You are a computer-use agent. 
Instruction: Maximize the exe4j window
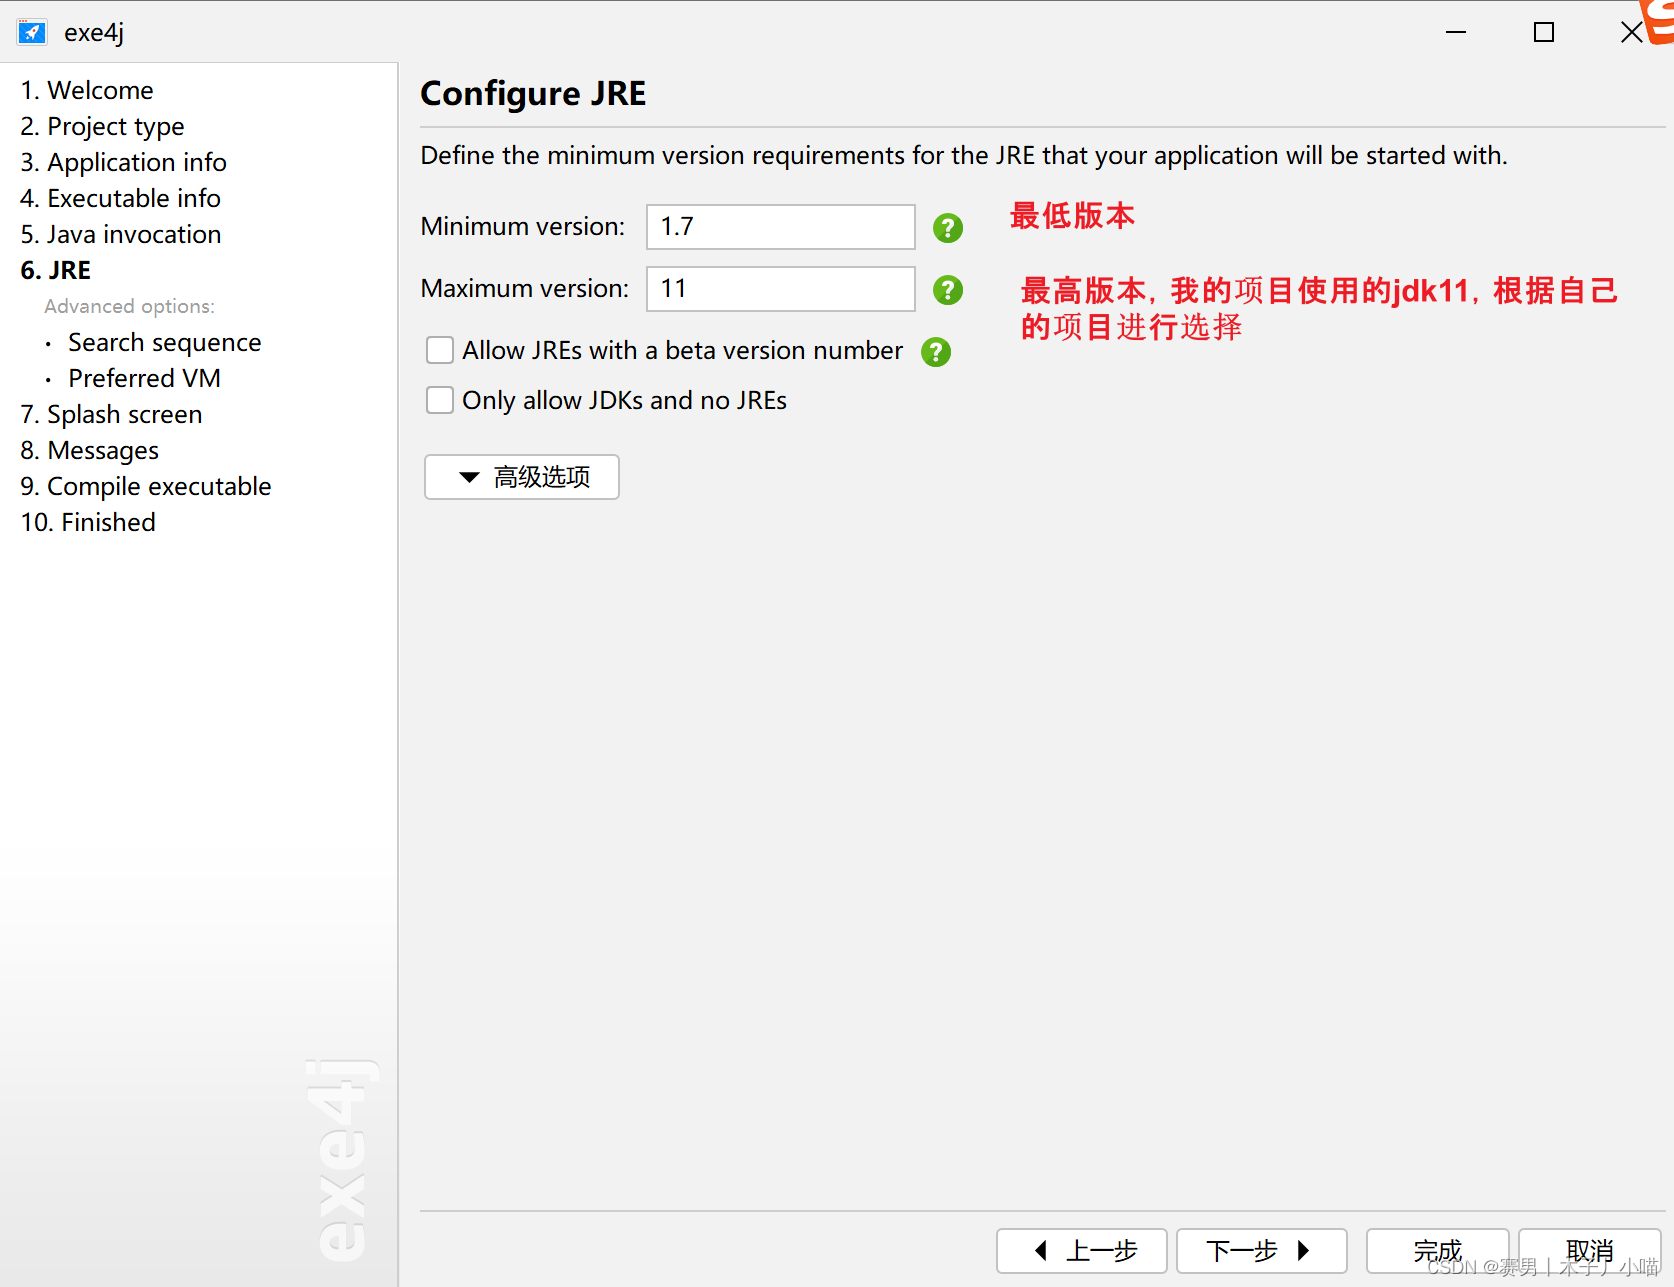click(1544, 32)
